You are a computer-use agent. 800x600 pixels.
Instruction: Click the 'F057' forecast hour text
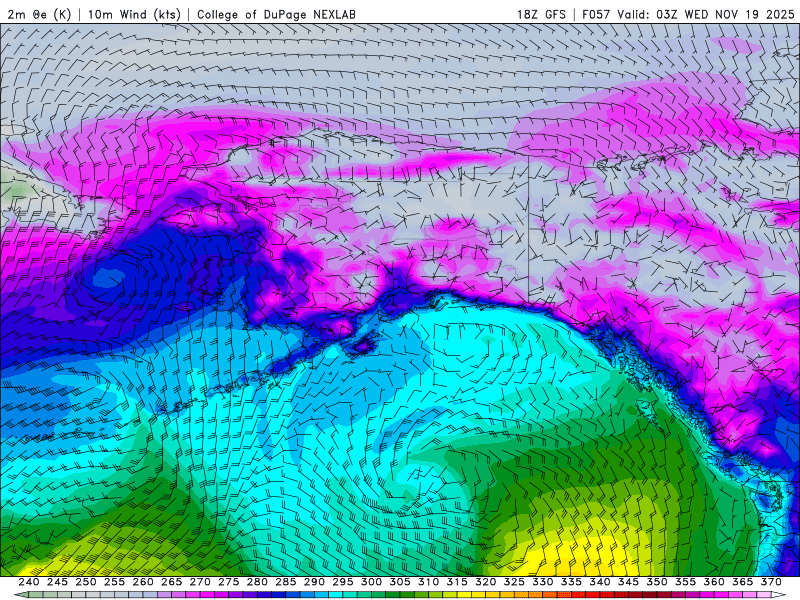pyautogui.click(x=596, y=14)
